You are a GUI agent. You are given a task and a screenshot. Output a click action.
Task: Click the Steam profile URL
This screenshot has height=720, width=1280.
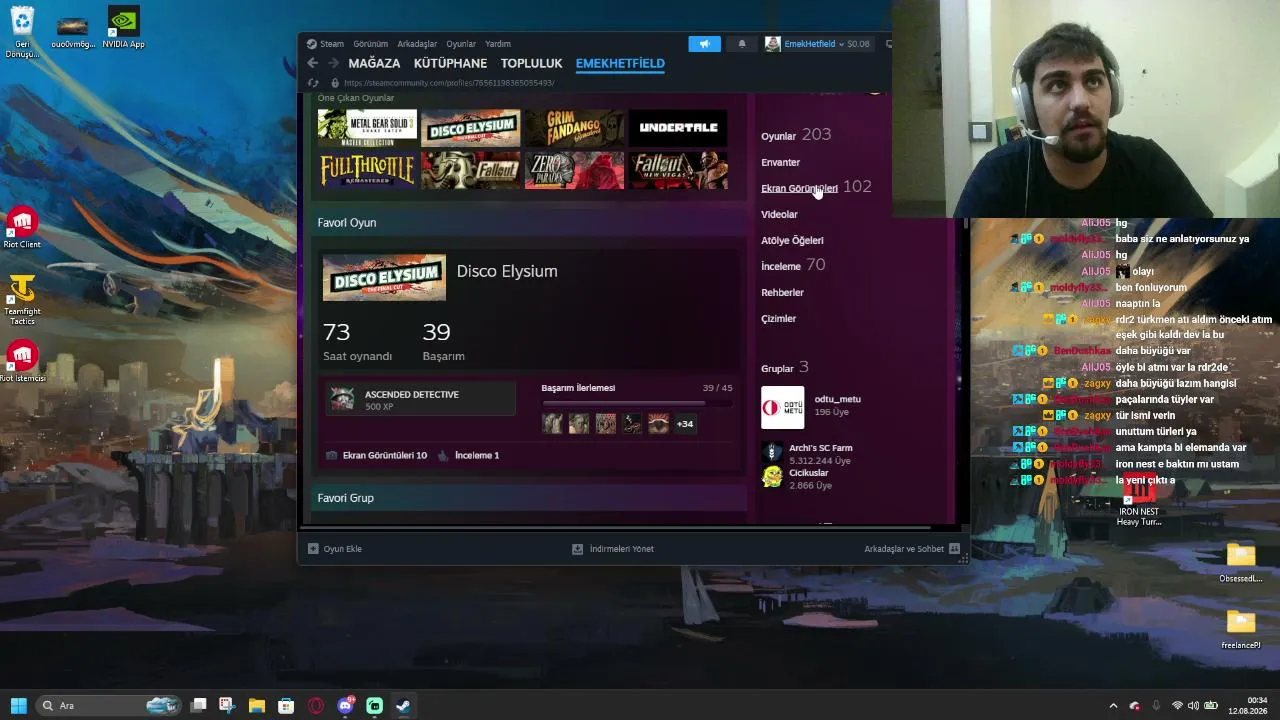(449, 83)
